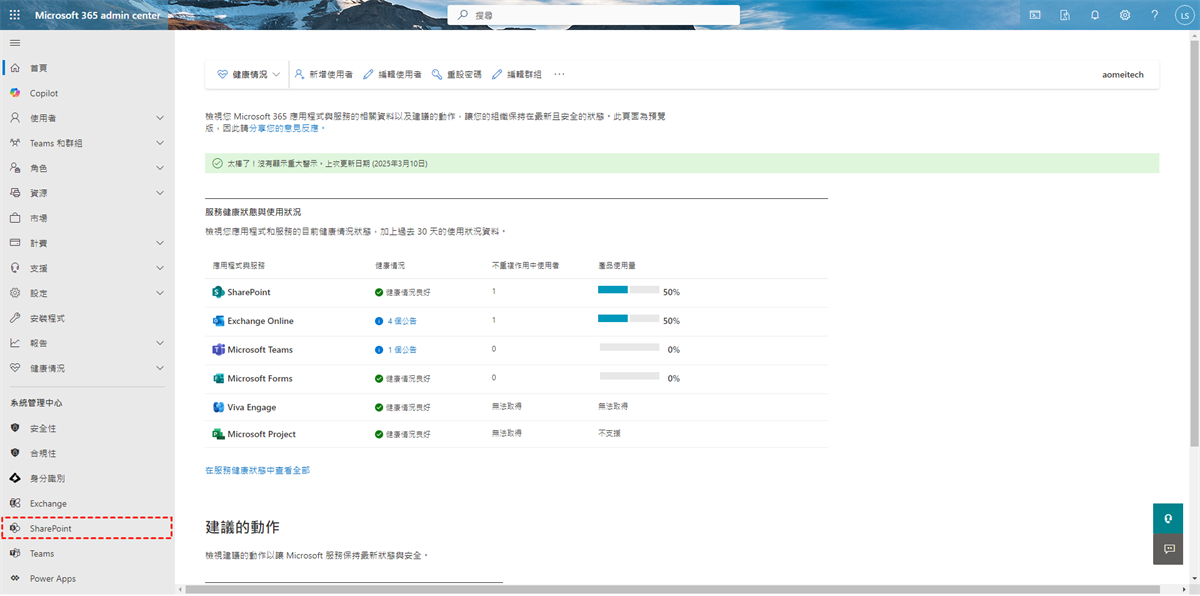Click 新增使用者 add user button
Viewport: 1200px width, 596px height.
click(x=323, y=74)
